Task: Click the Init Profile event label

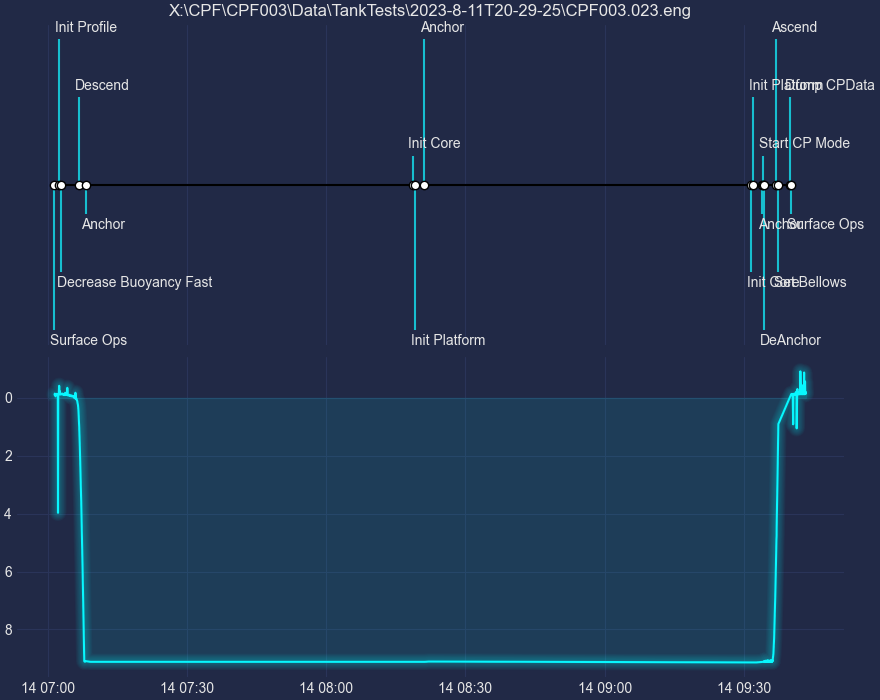Action: pos(86,27)
